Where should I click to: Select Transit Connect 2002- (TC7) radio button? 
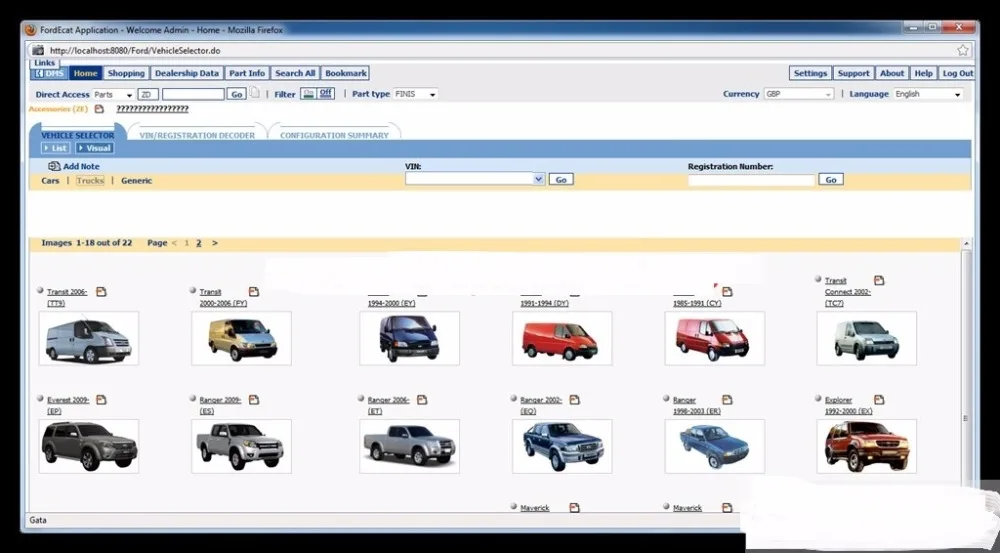coord(818,279)
